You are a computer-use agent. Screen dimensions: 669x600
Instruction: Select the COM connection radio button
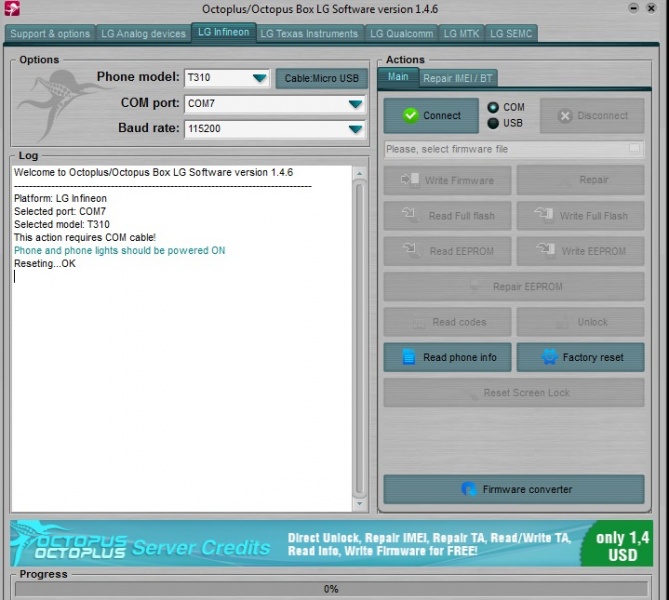493,107
